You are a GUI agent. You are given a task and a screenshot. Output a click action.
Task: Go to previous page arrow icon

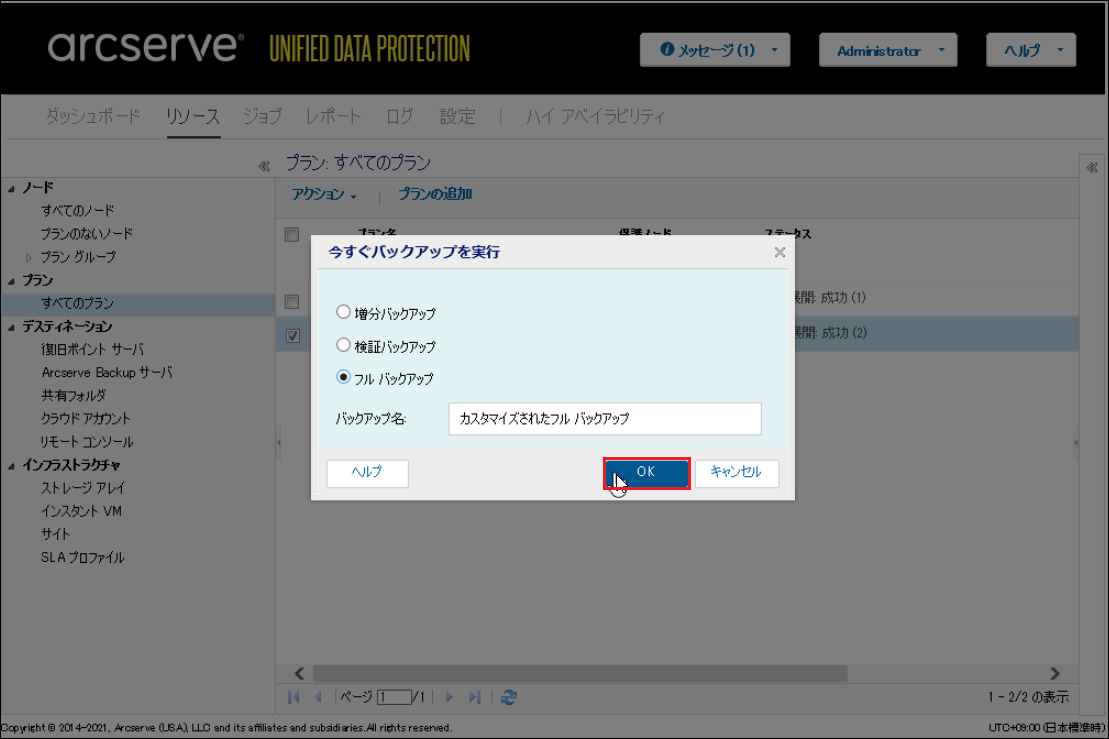(318, 697)
